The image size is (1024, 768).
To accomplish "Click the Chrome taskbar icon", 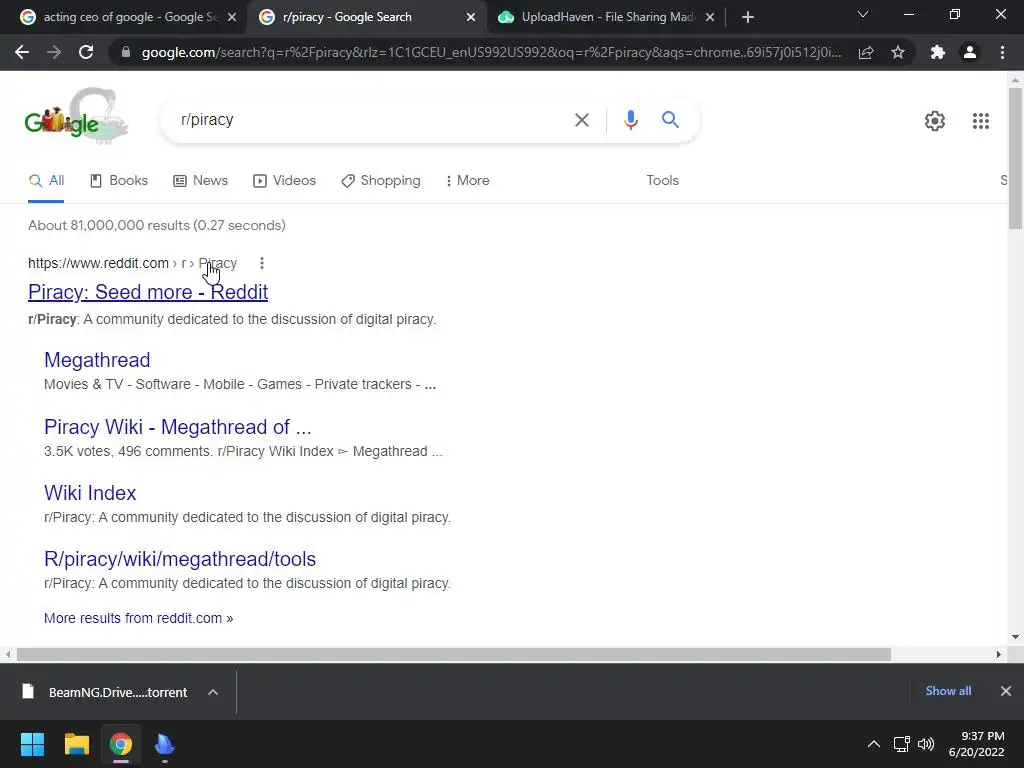I will coord(120,744).
